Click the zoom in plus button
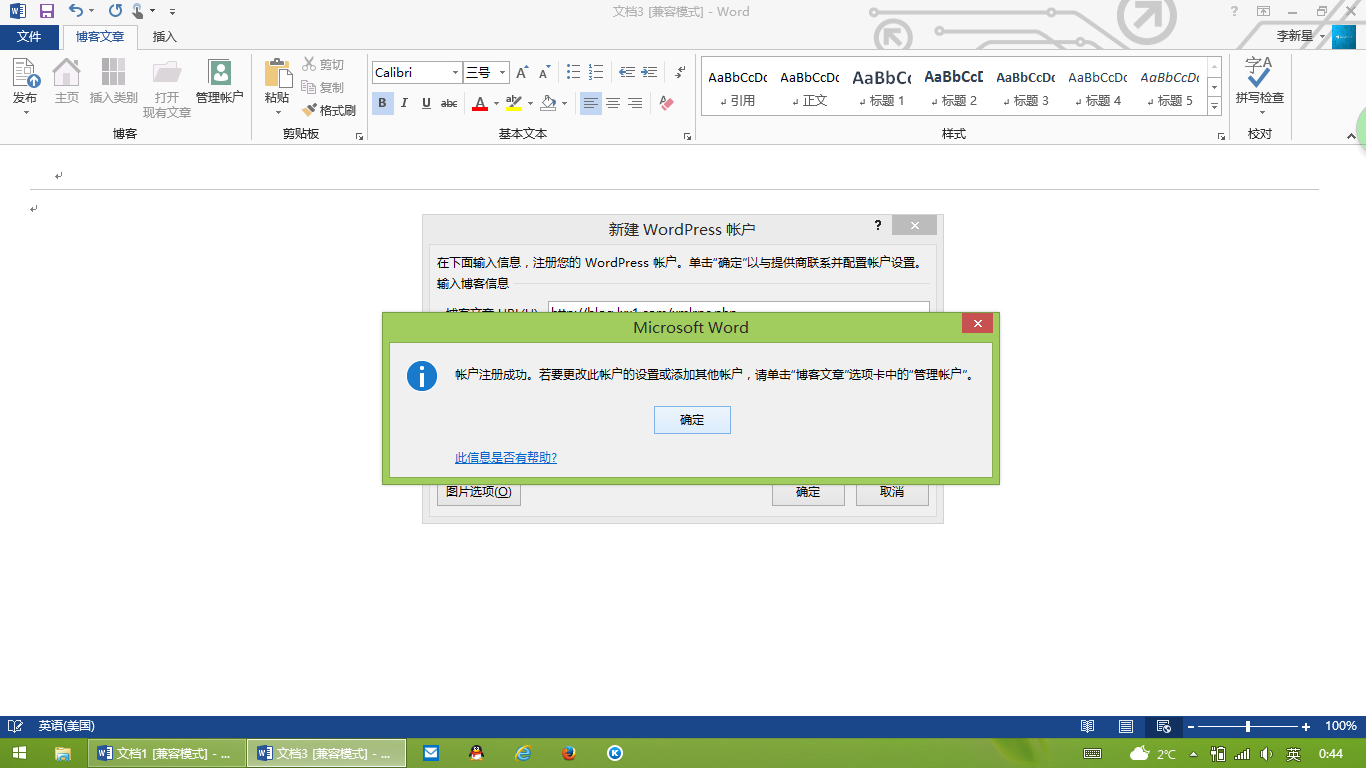This screenshot has width=1366, height=768. pos(1306,726)
